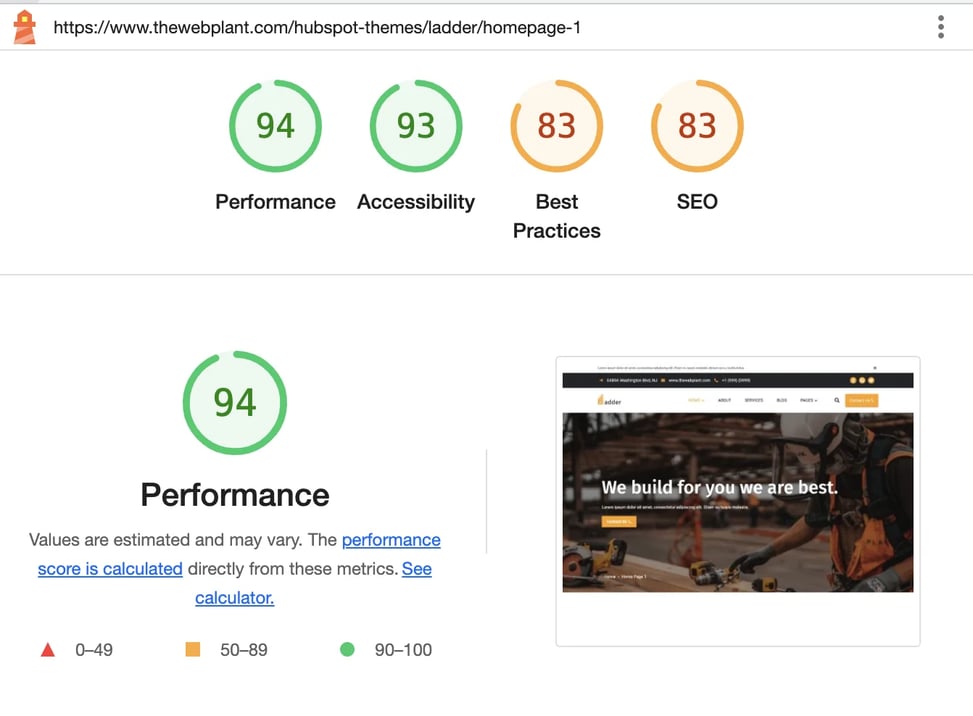This screenshot has width=973, height=716.
Task: Click the large Performance heading
Action: pos(235,494)
